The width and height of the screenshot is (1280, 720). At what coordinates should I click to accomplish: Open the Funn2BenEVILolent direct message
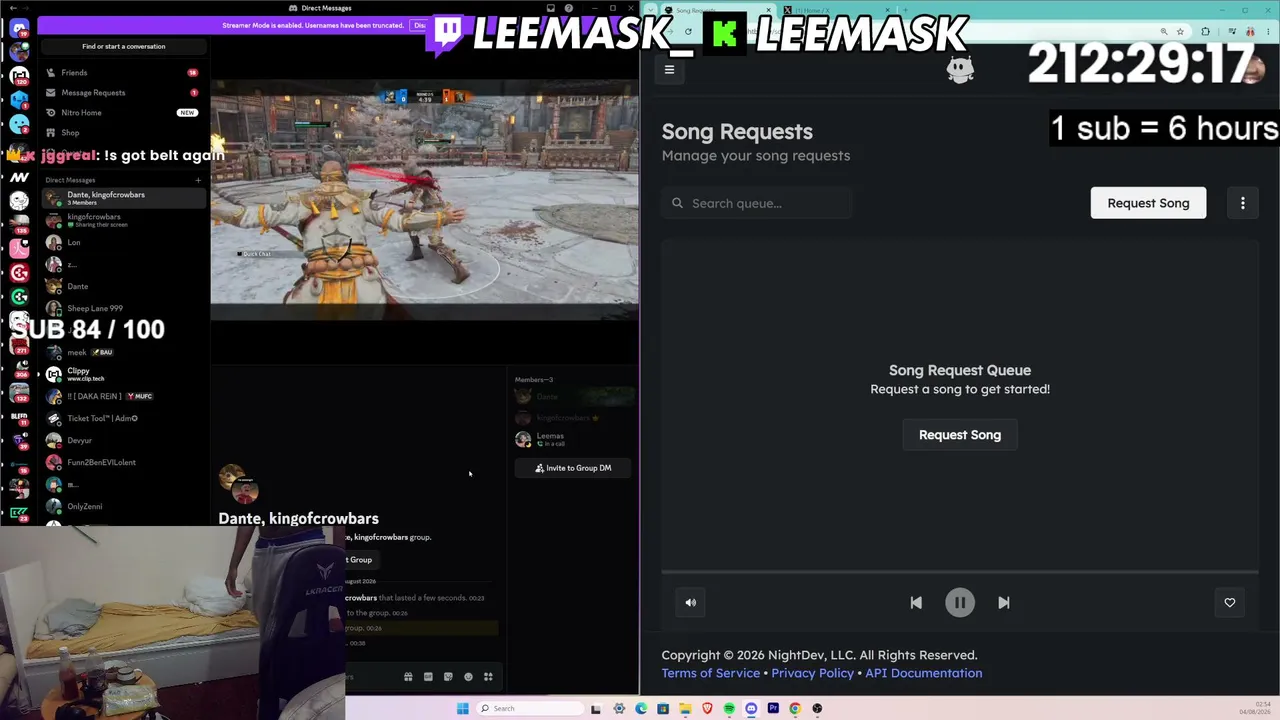(122, 463)
